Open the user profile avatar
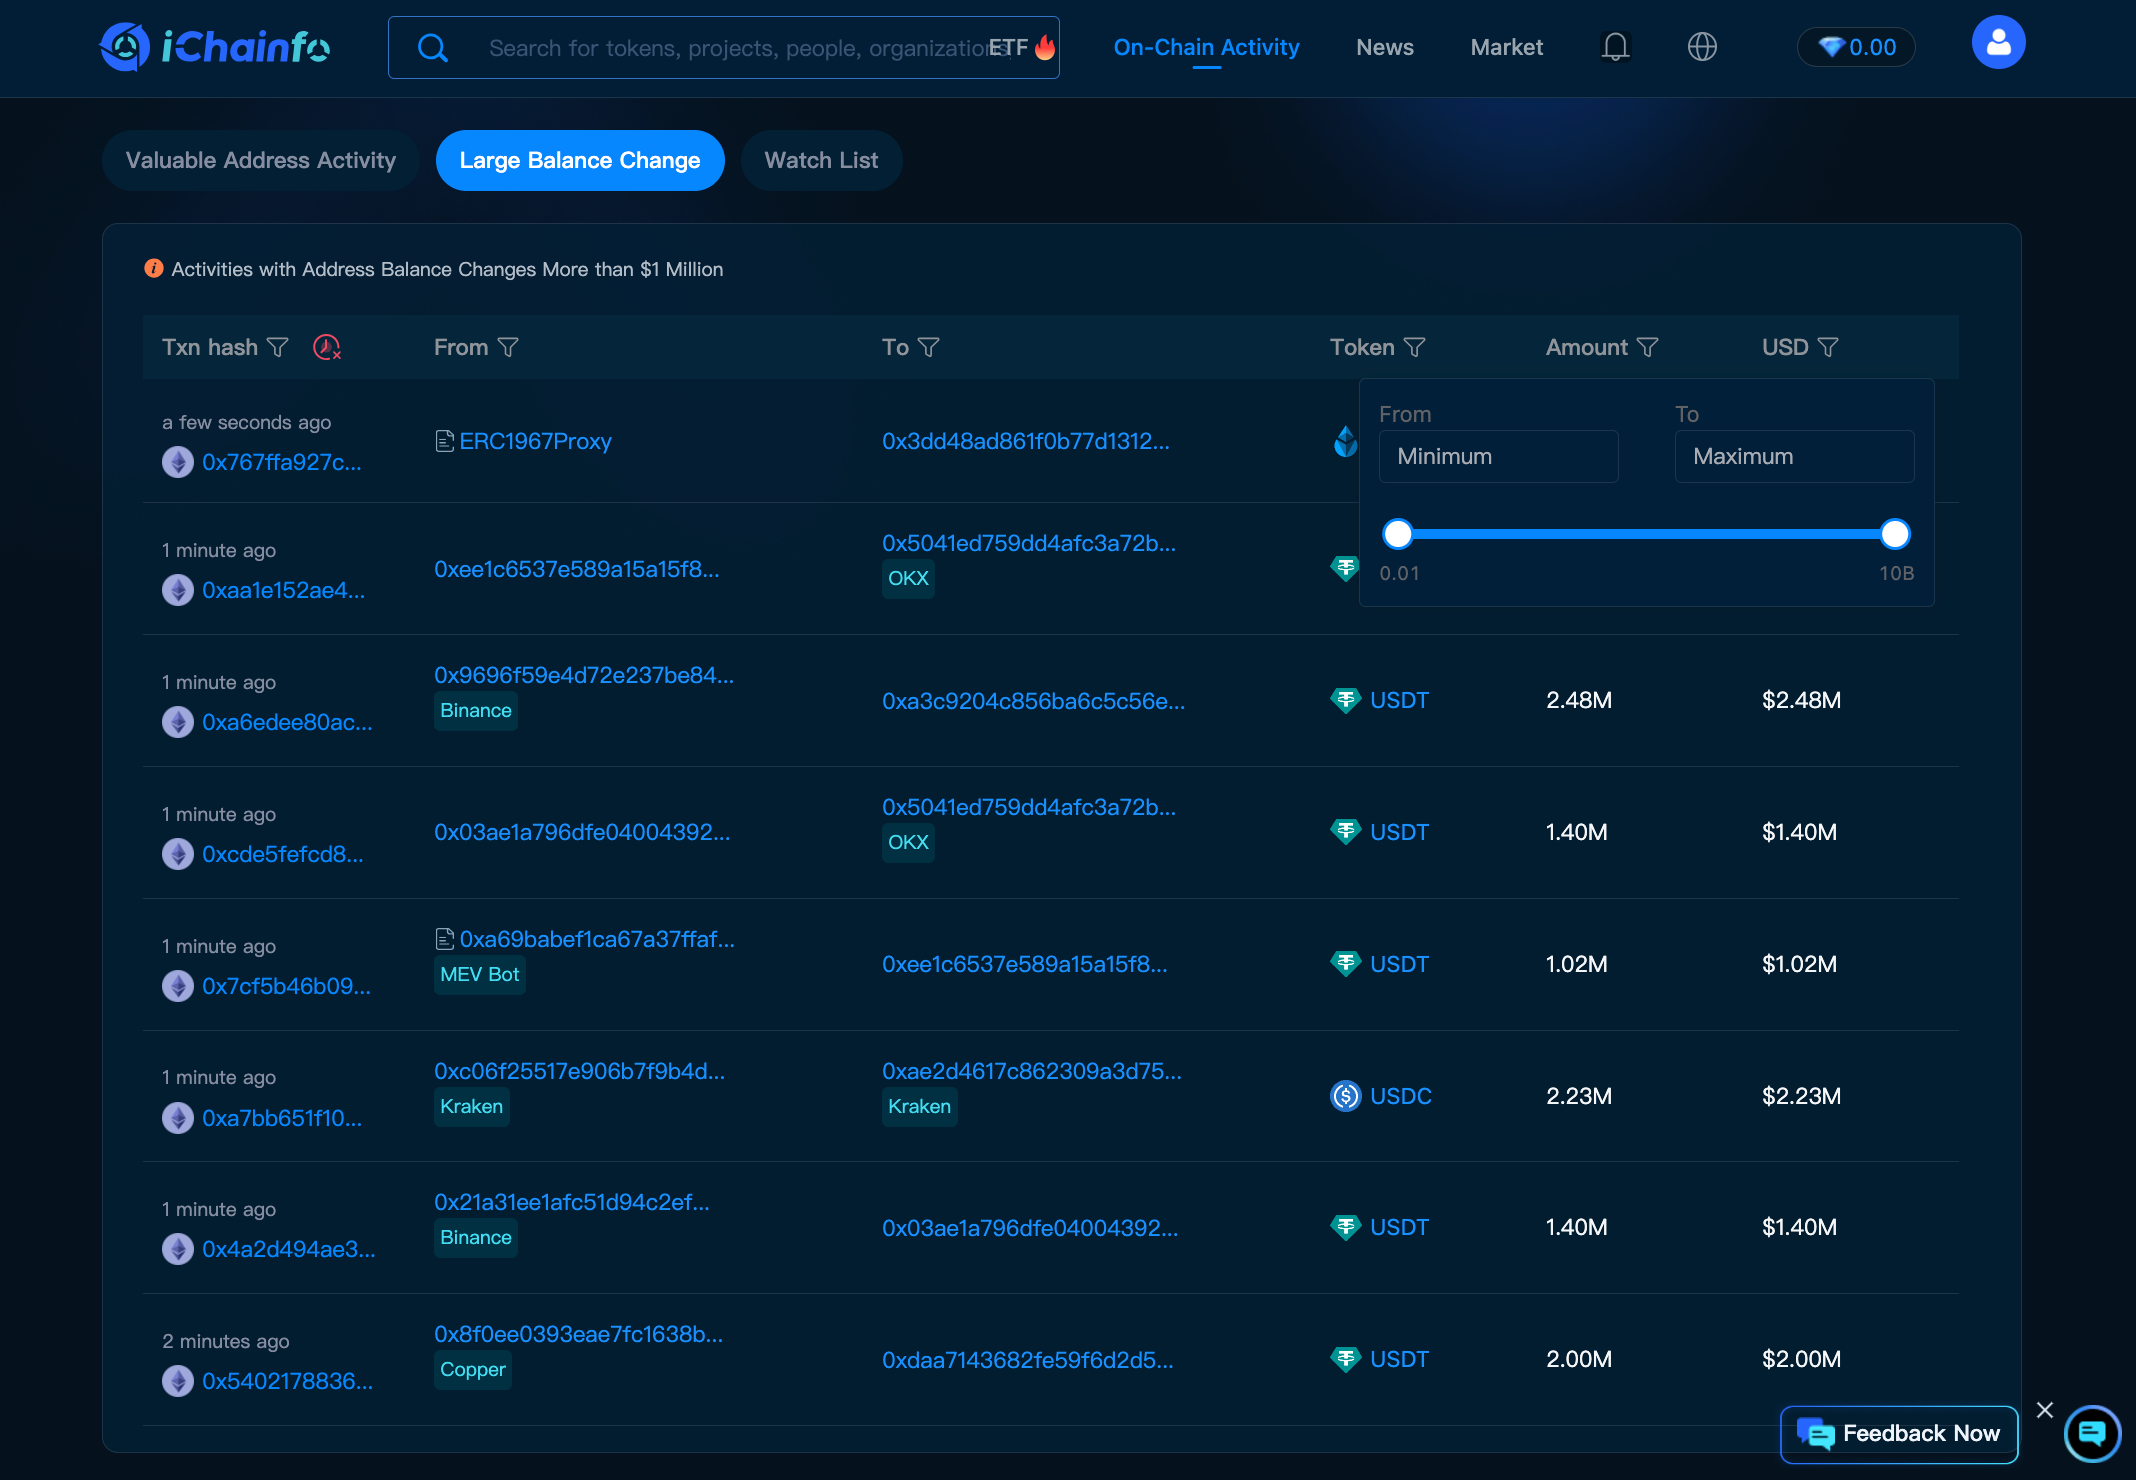This screenshot has width=2136, height=1480. (1998, 43)
